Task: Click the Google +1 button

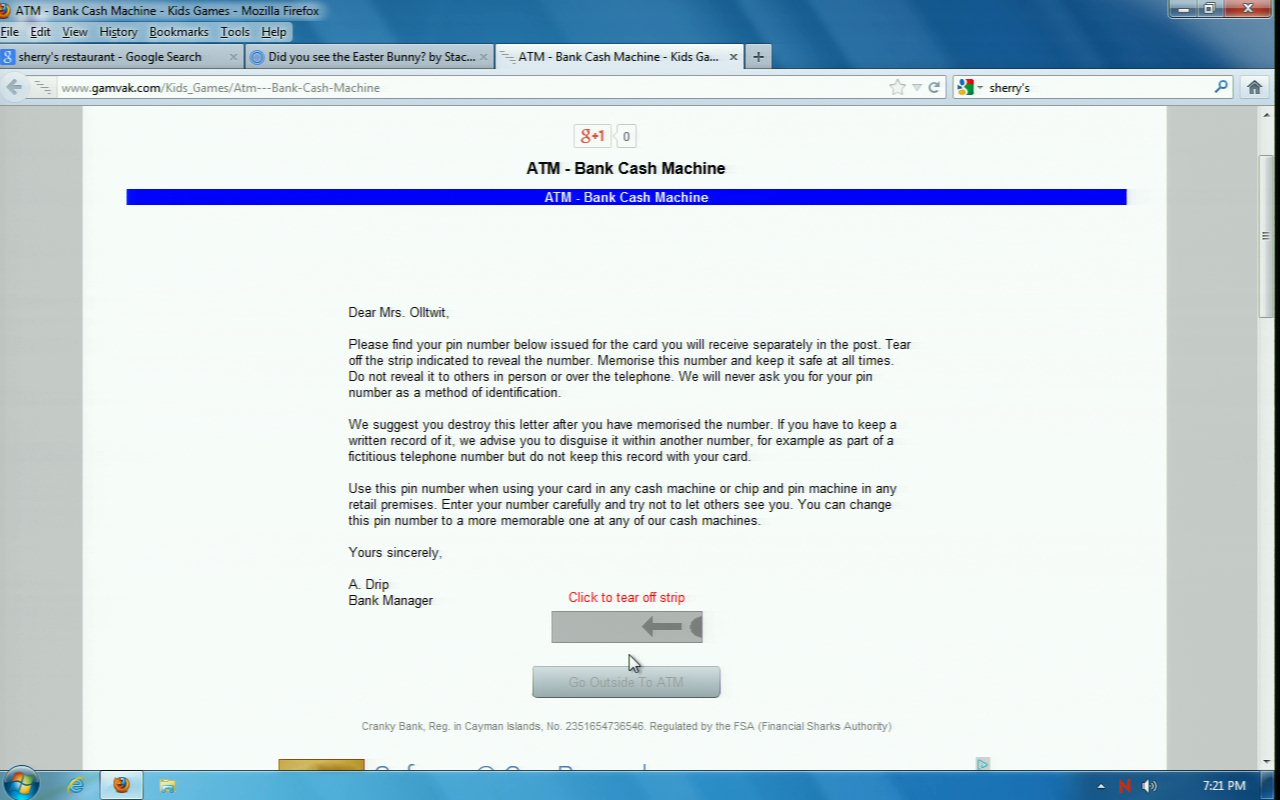Action: click(x=592, y=136)
